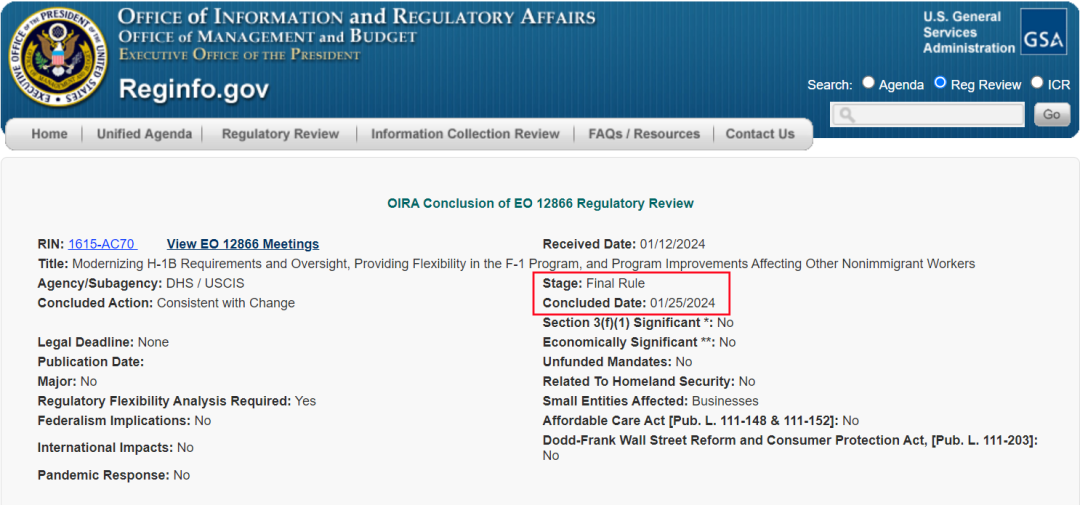Click the Reginfo.gov site title

(x=194, y=89)
